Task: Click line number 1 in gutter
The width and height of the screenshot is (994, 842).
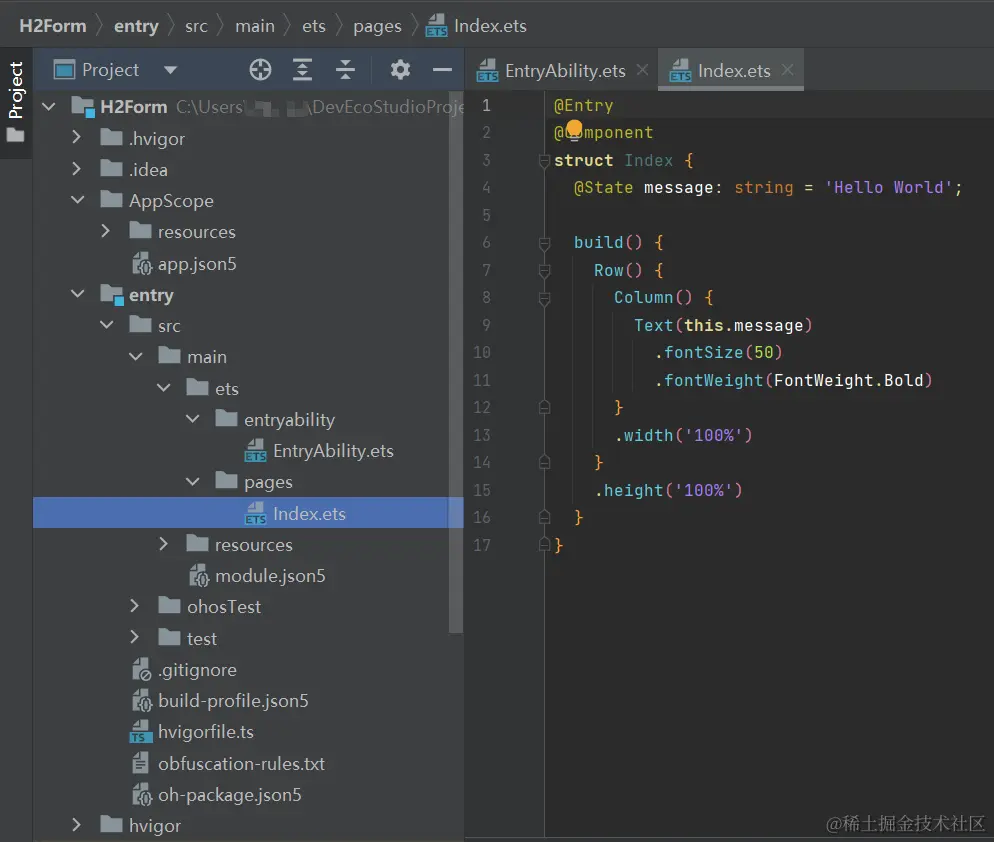Action: tap(486, 105)
